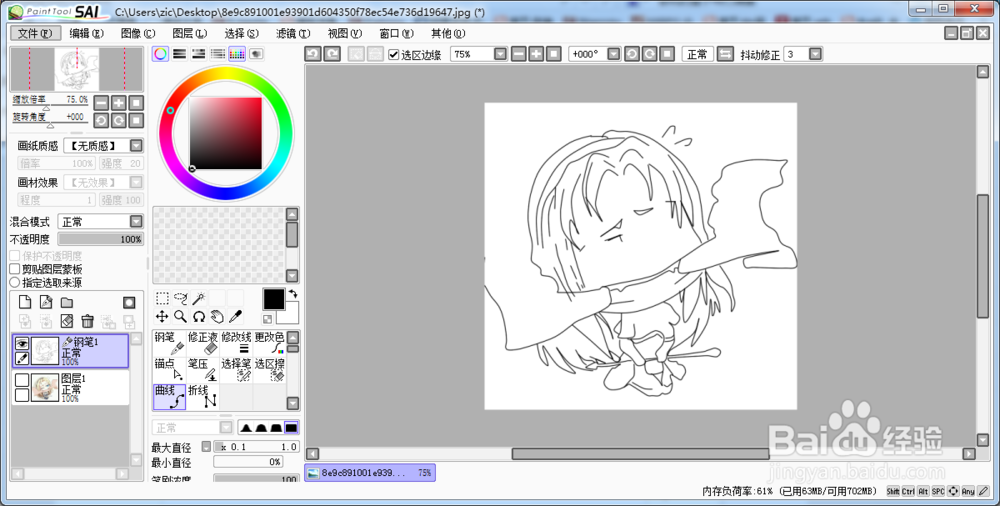
Task: Pick the rectangular selection tool
Action: click(x=162, y=298)
